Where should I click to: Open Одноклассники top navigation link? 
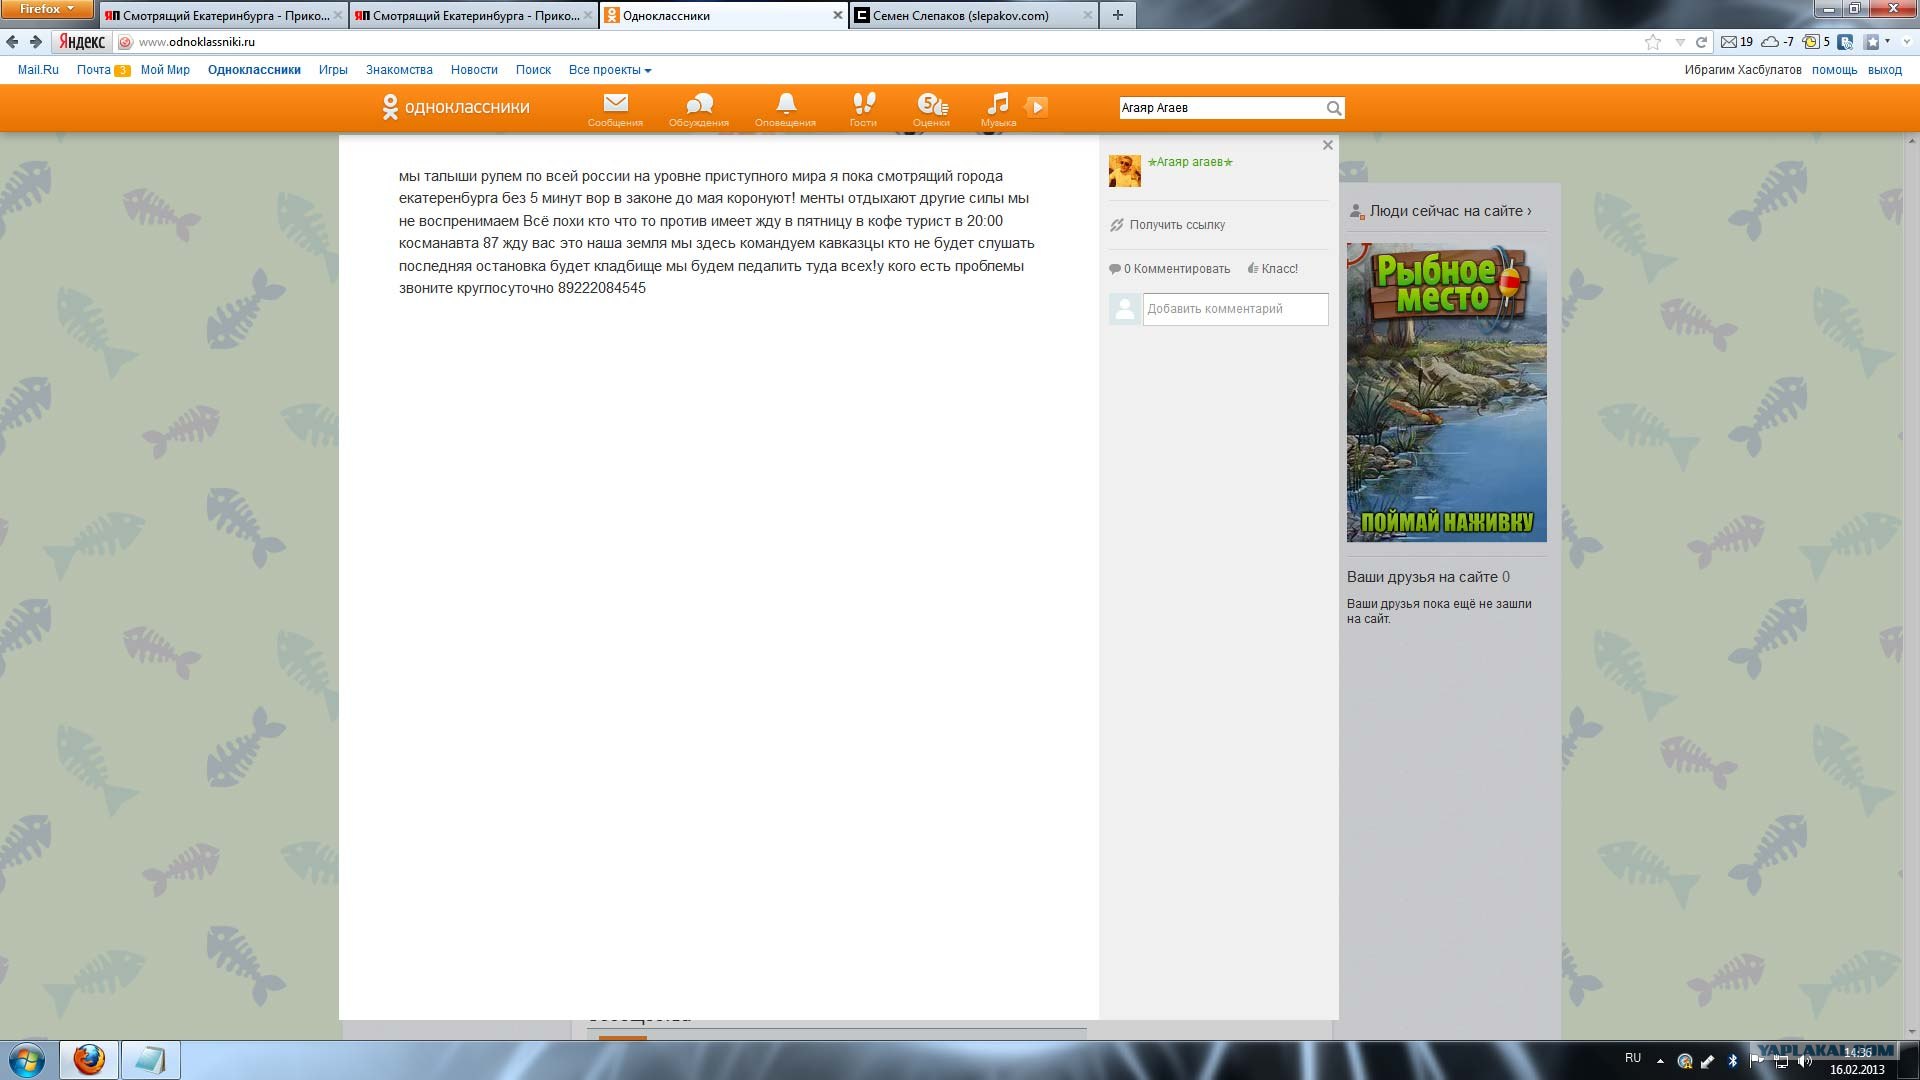(254, 70)
